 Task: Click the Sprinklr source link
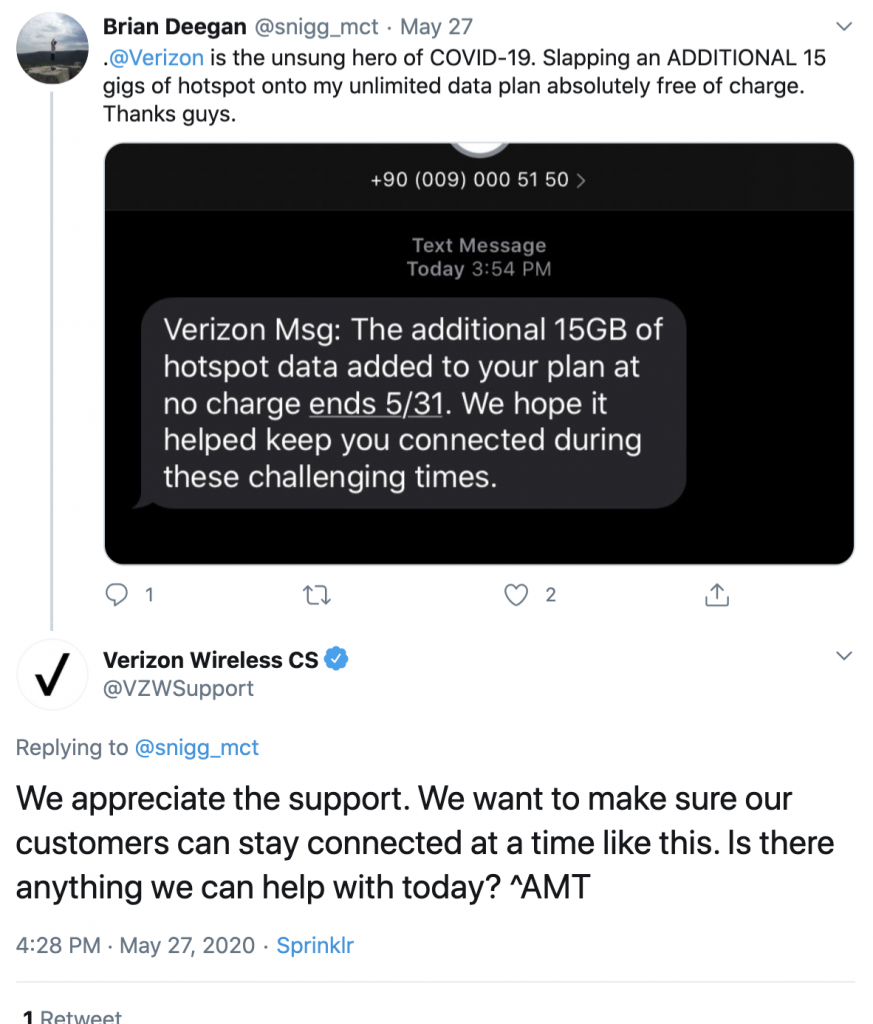[315, 945]
